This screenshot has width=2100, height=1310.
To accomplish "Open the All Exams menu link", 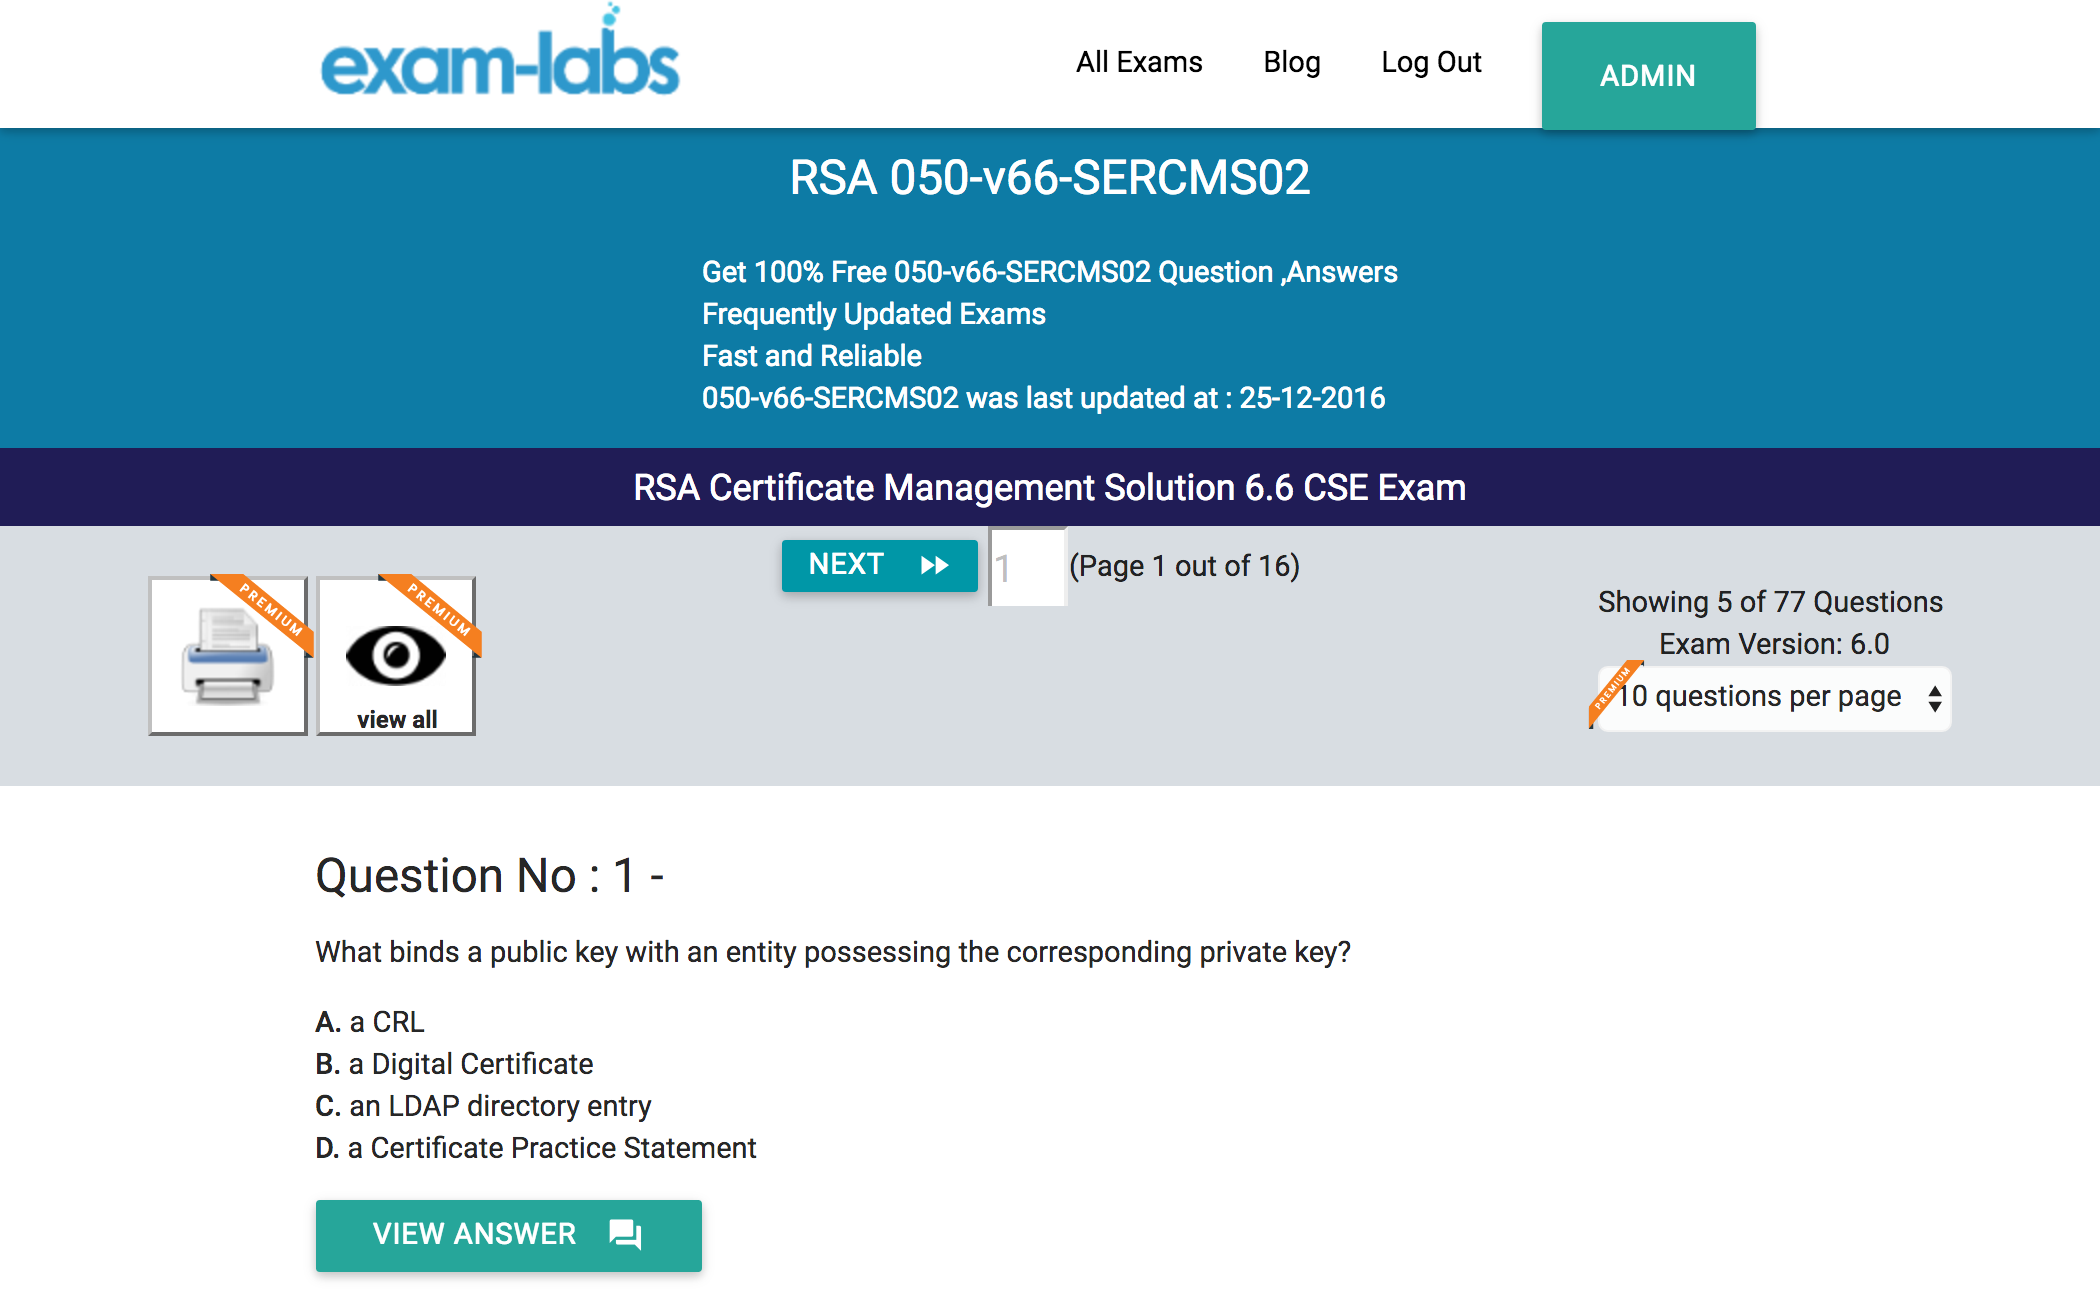I will [1139, 62].
